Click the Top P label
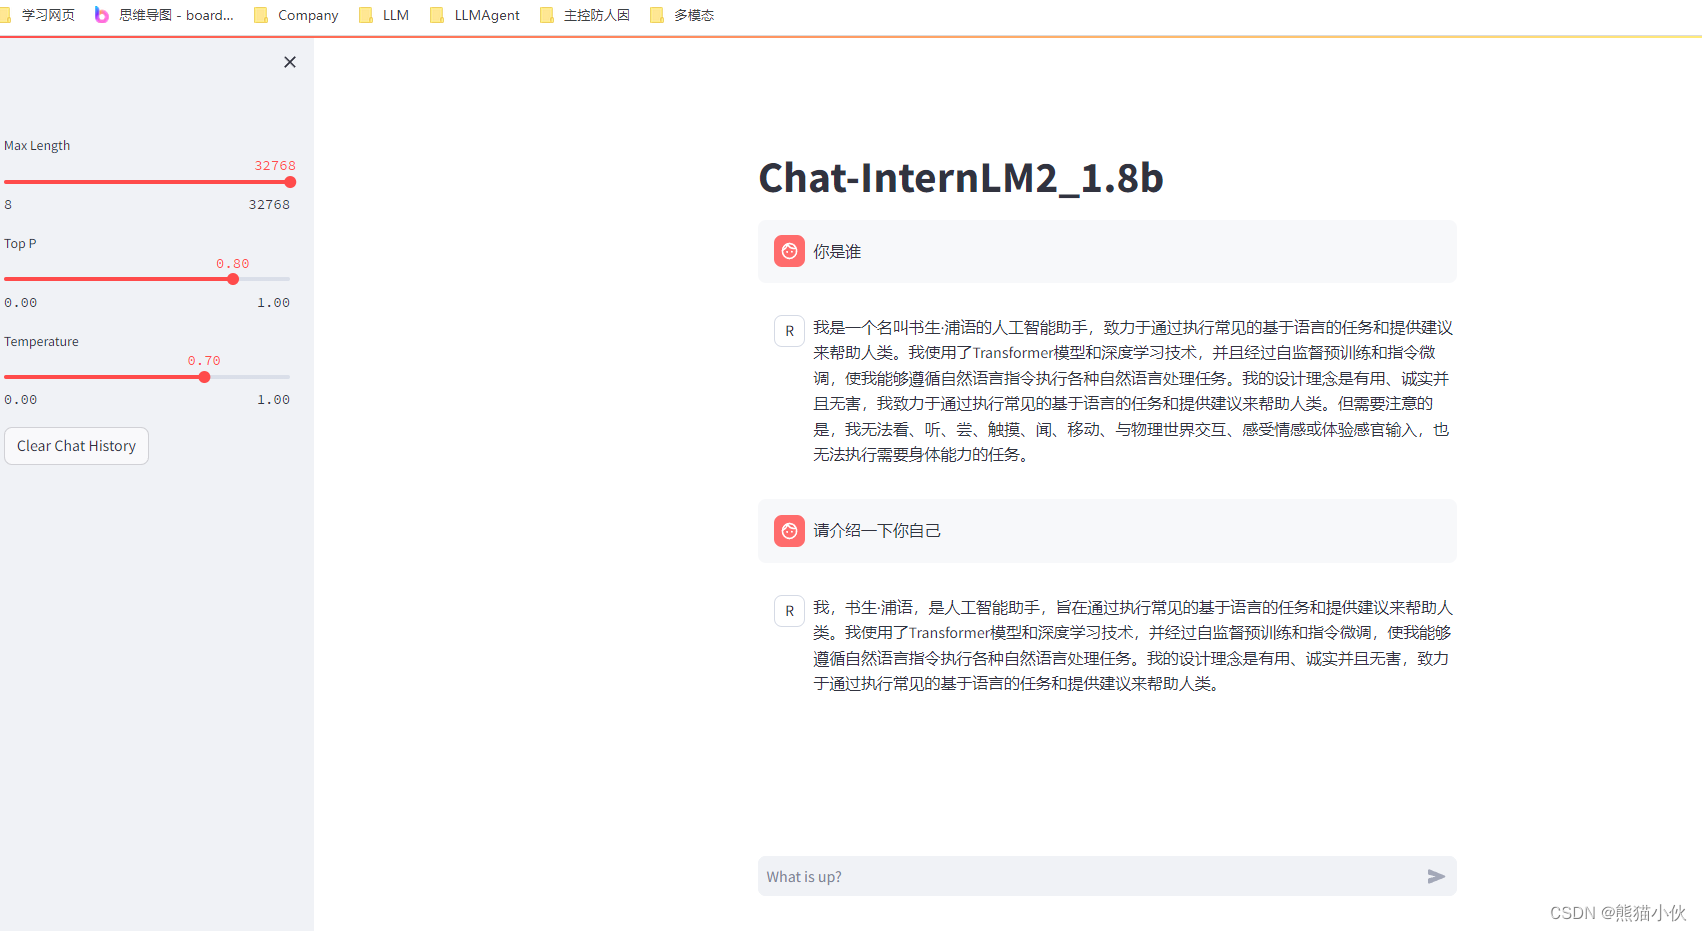Image resolution: width=1702 pixels, height=931 pixels. pyautogui.click(x=20, y=244)
